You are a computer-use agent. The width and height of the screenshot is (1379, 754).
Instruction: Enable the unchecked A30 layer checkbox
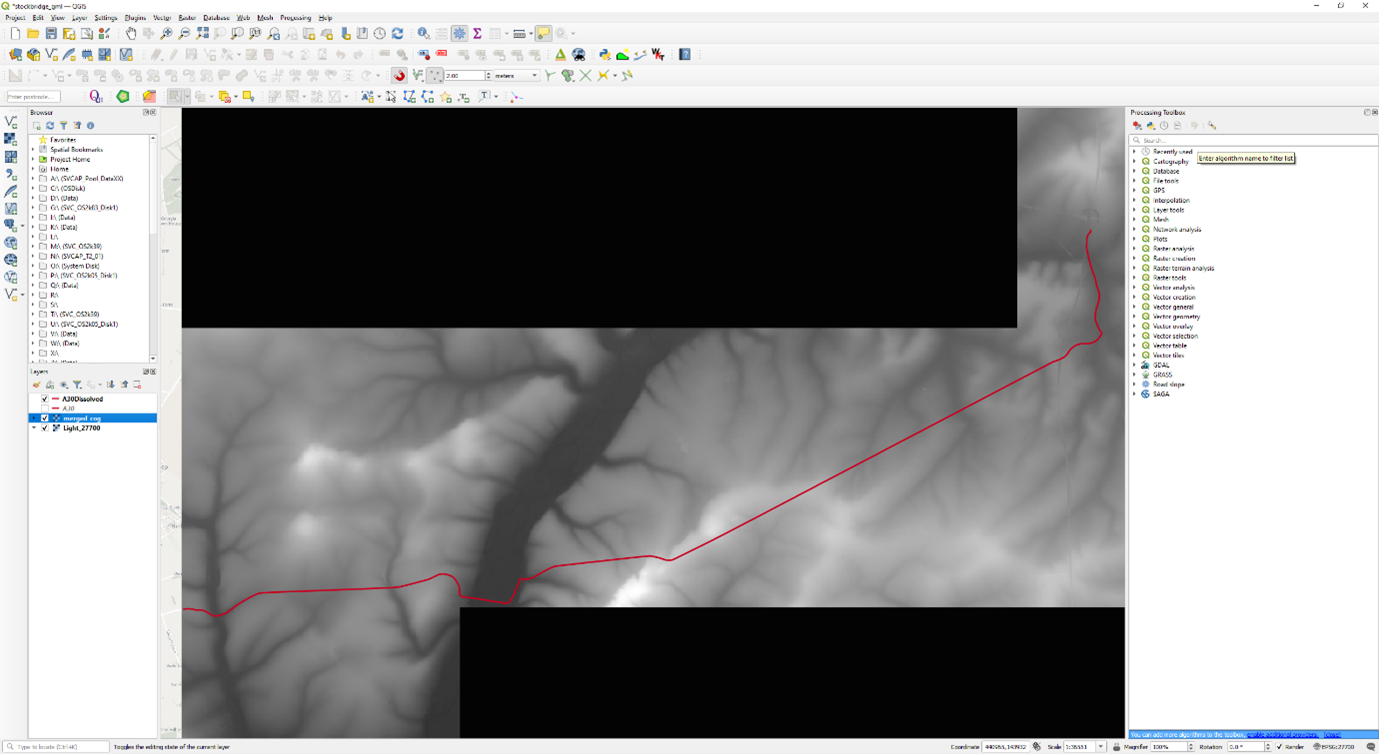point(44,409)
